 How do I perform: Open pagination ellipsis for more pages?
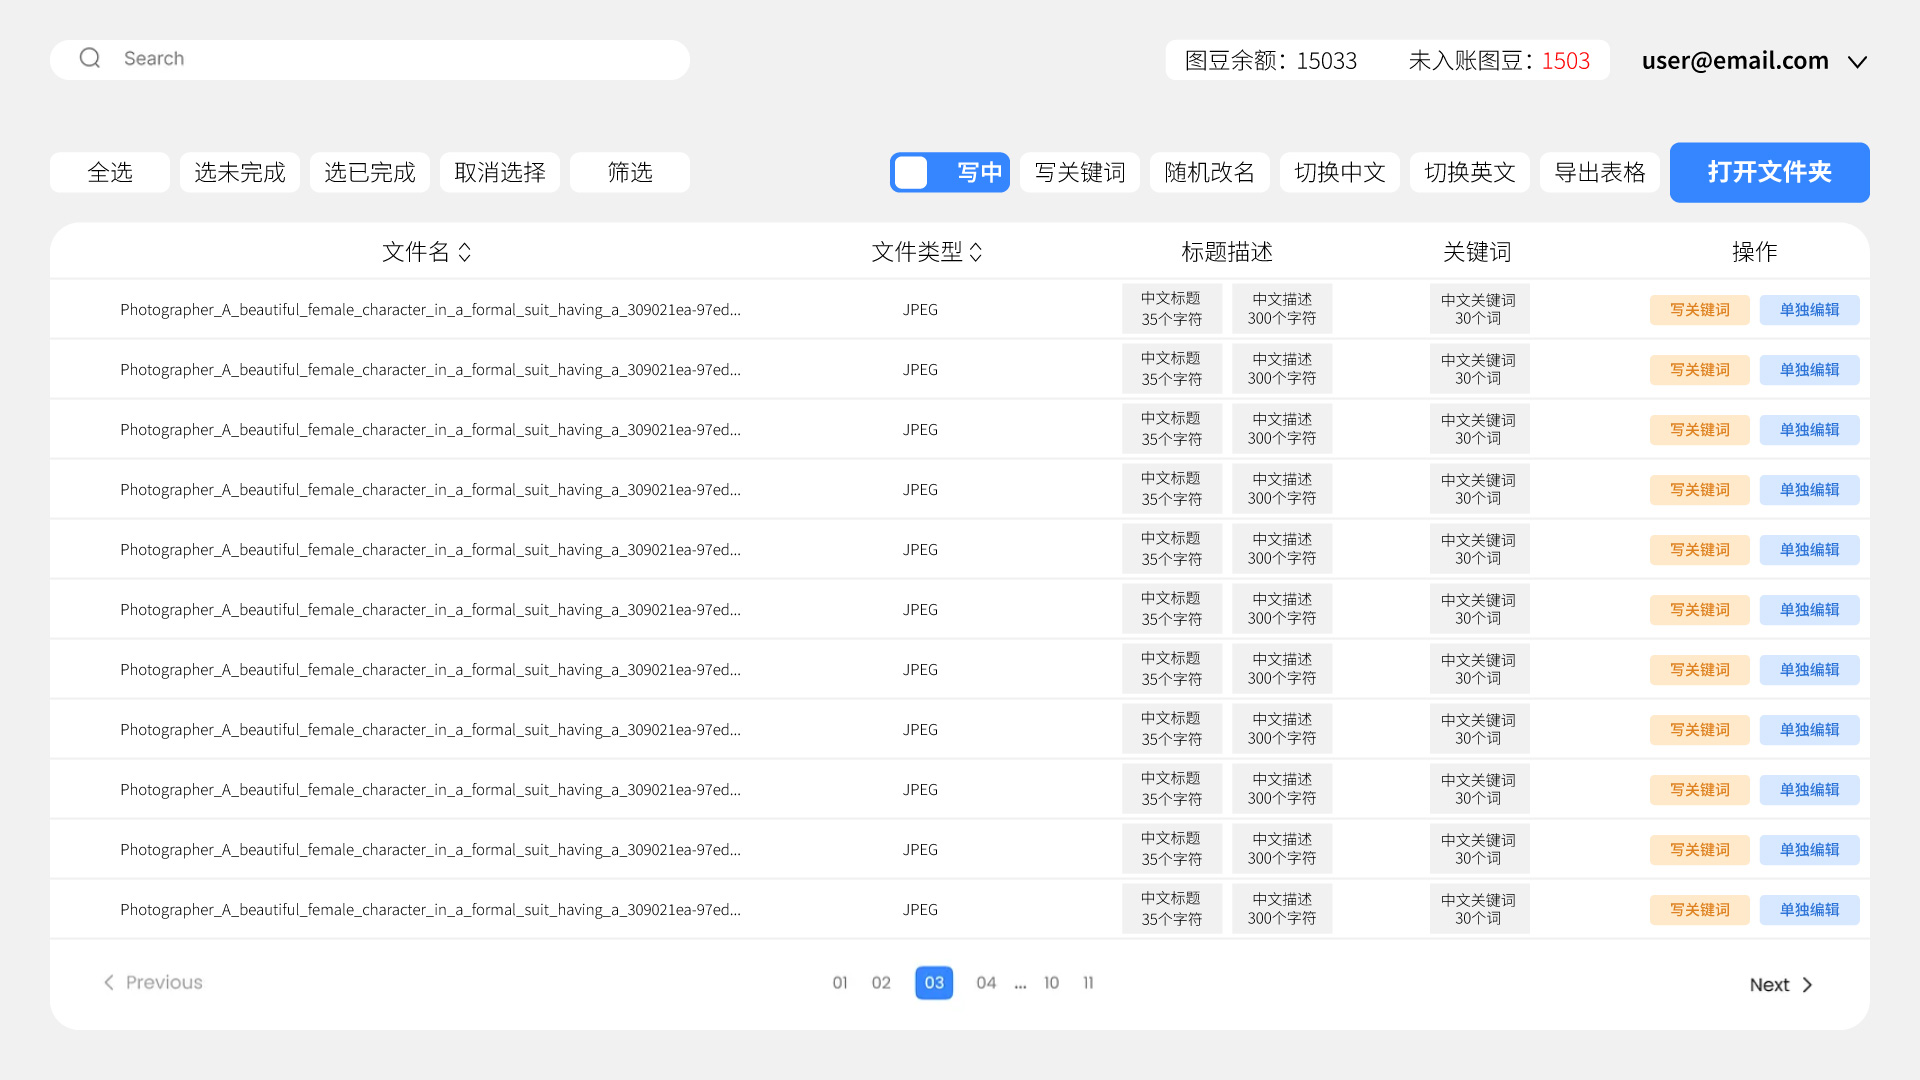(1020, 985)
